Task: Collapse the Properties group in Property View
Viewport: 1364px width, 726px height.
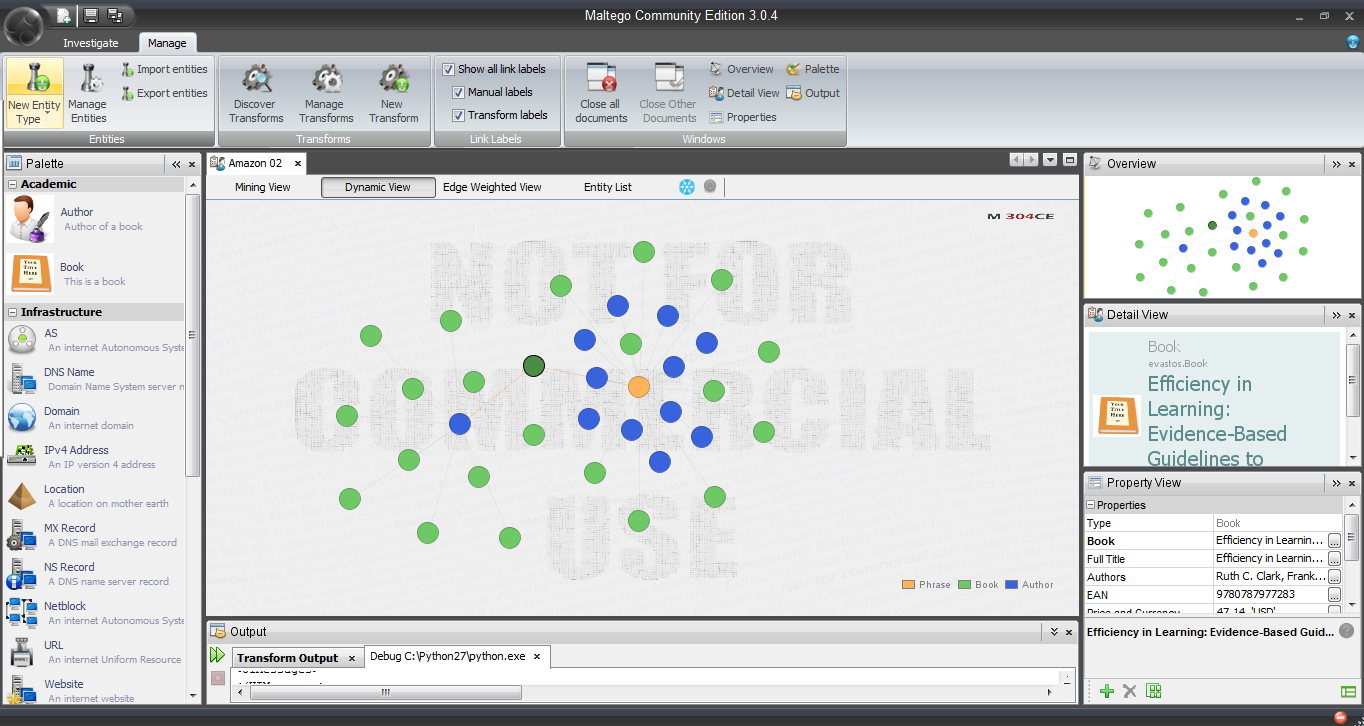Action: tap(1091, 506)
